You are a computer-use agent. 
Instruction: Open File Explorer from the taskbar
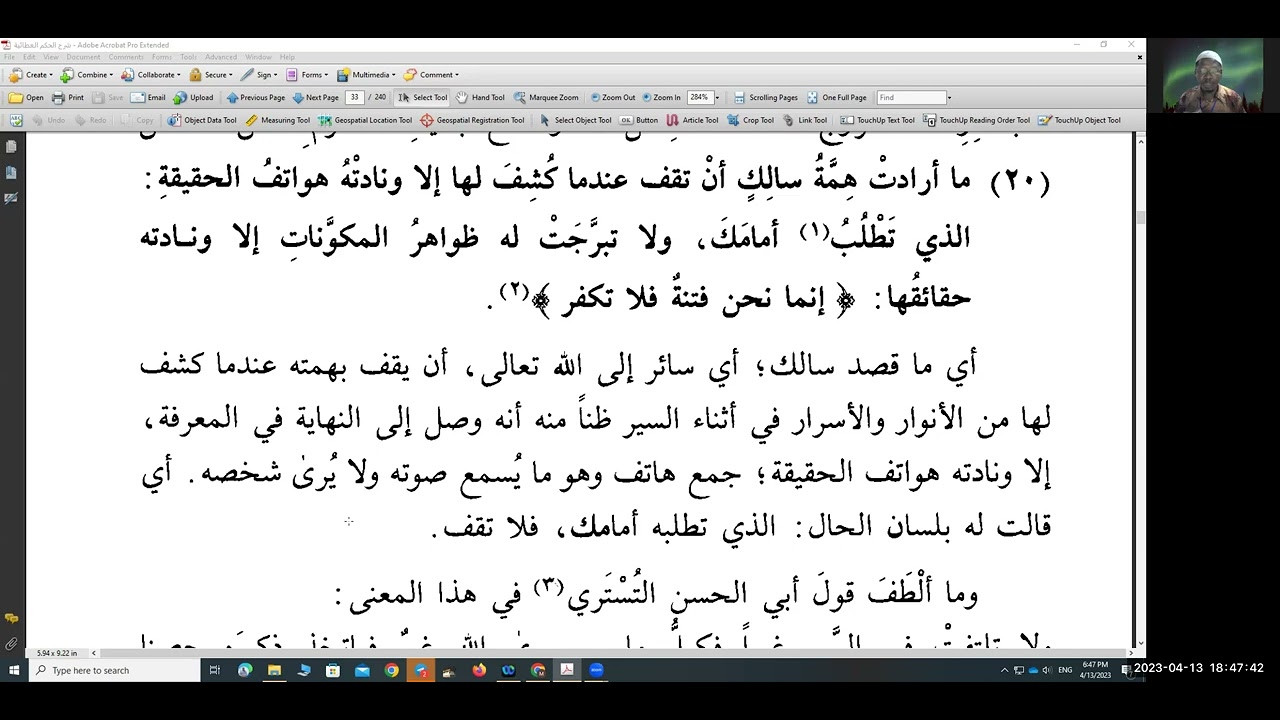point(274,670)
